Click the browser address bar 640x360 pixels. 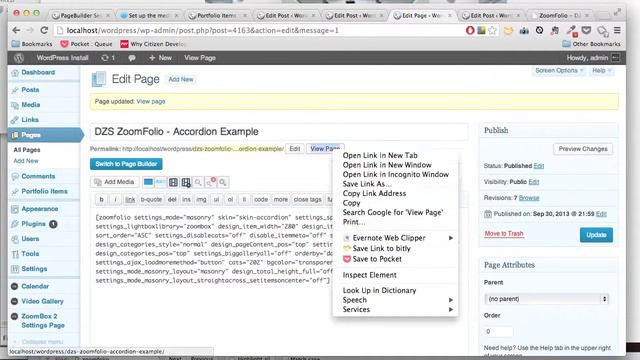(x=261, y=30)
